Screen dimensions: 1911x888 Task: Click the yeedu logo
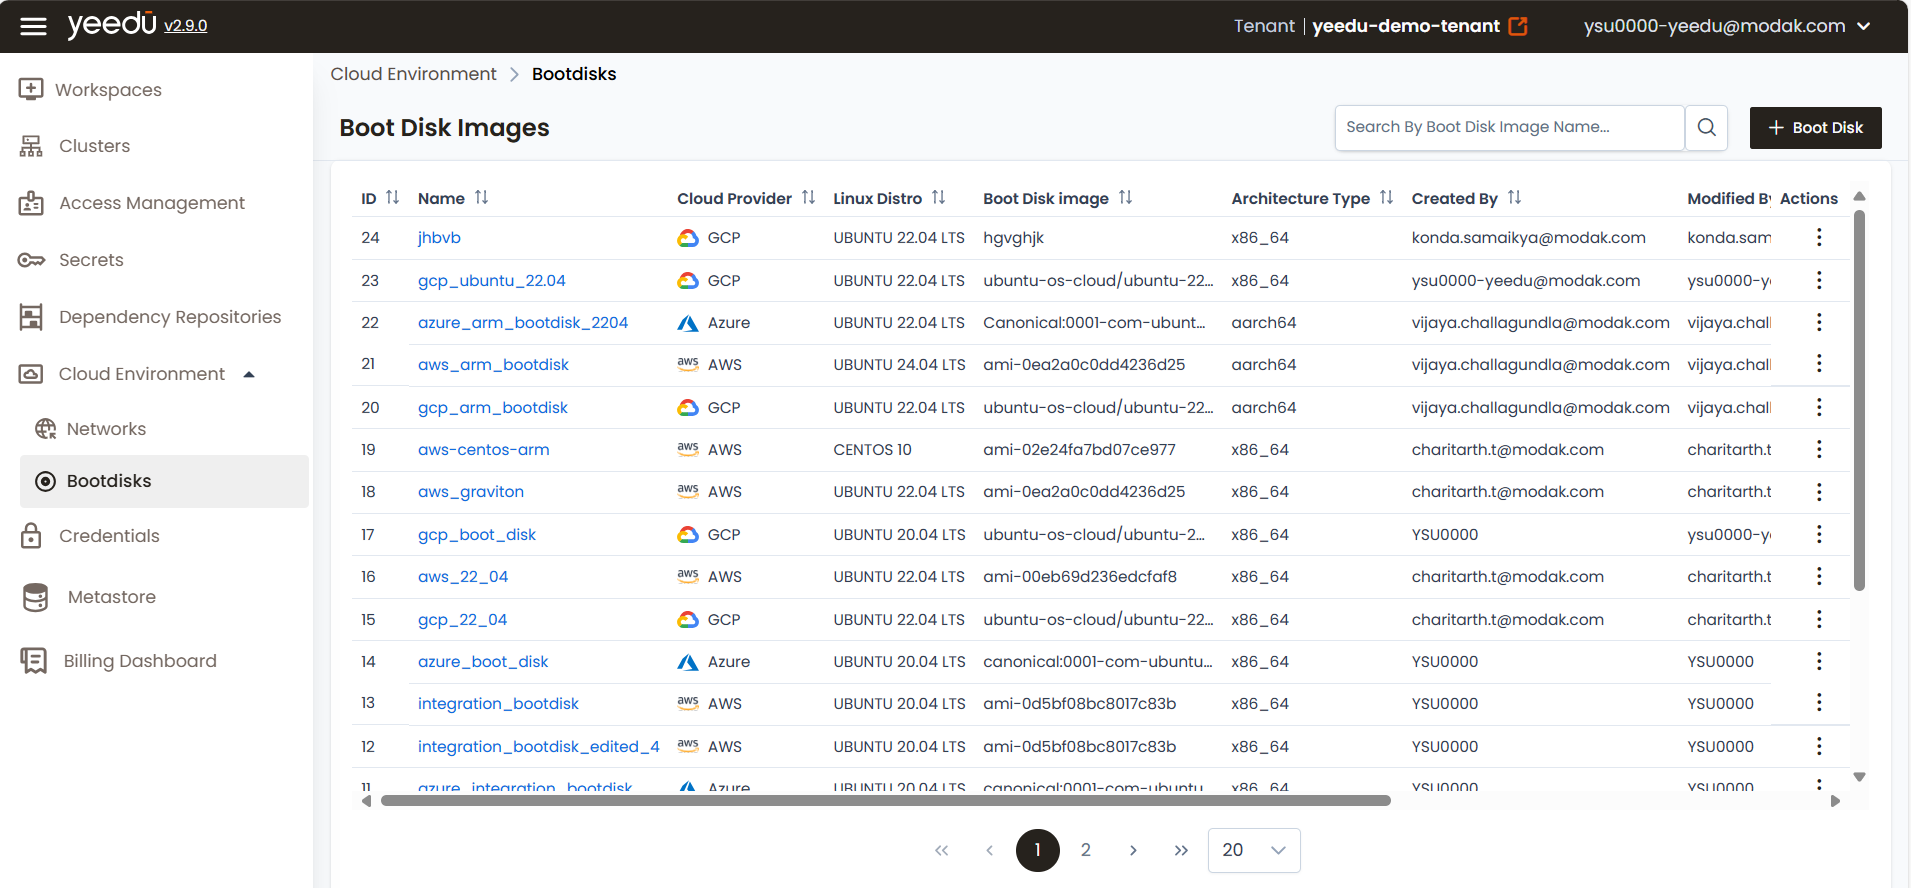coord(112,24)
